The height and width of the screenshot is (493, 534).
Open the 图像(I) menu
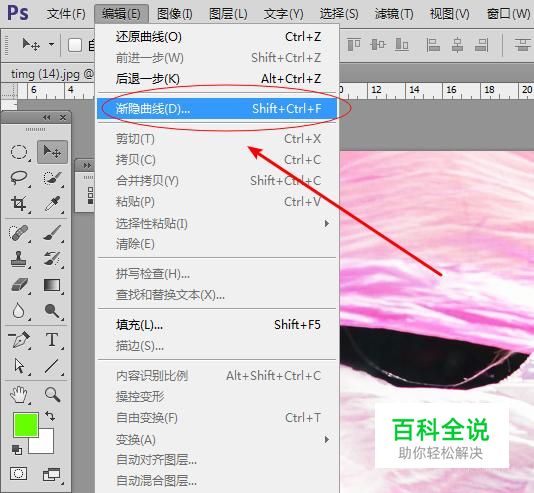175,14
